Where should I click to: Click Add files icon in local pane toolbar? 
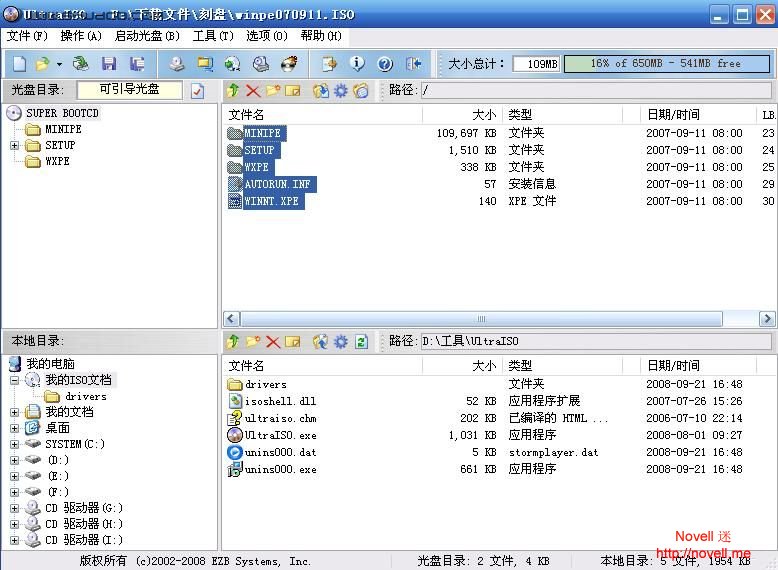pos(321,341)
